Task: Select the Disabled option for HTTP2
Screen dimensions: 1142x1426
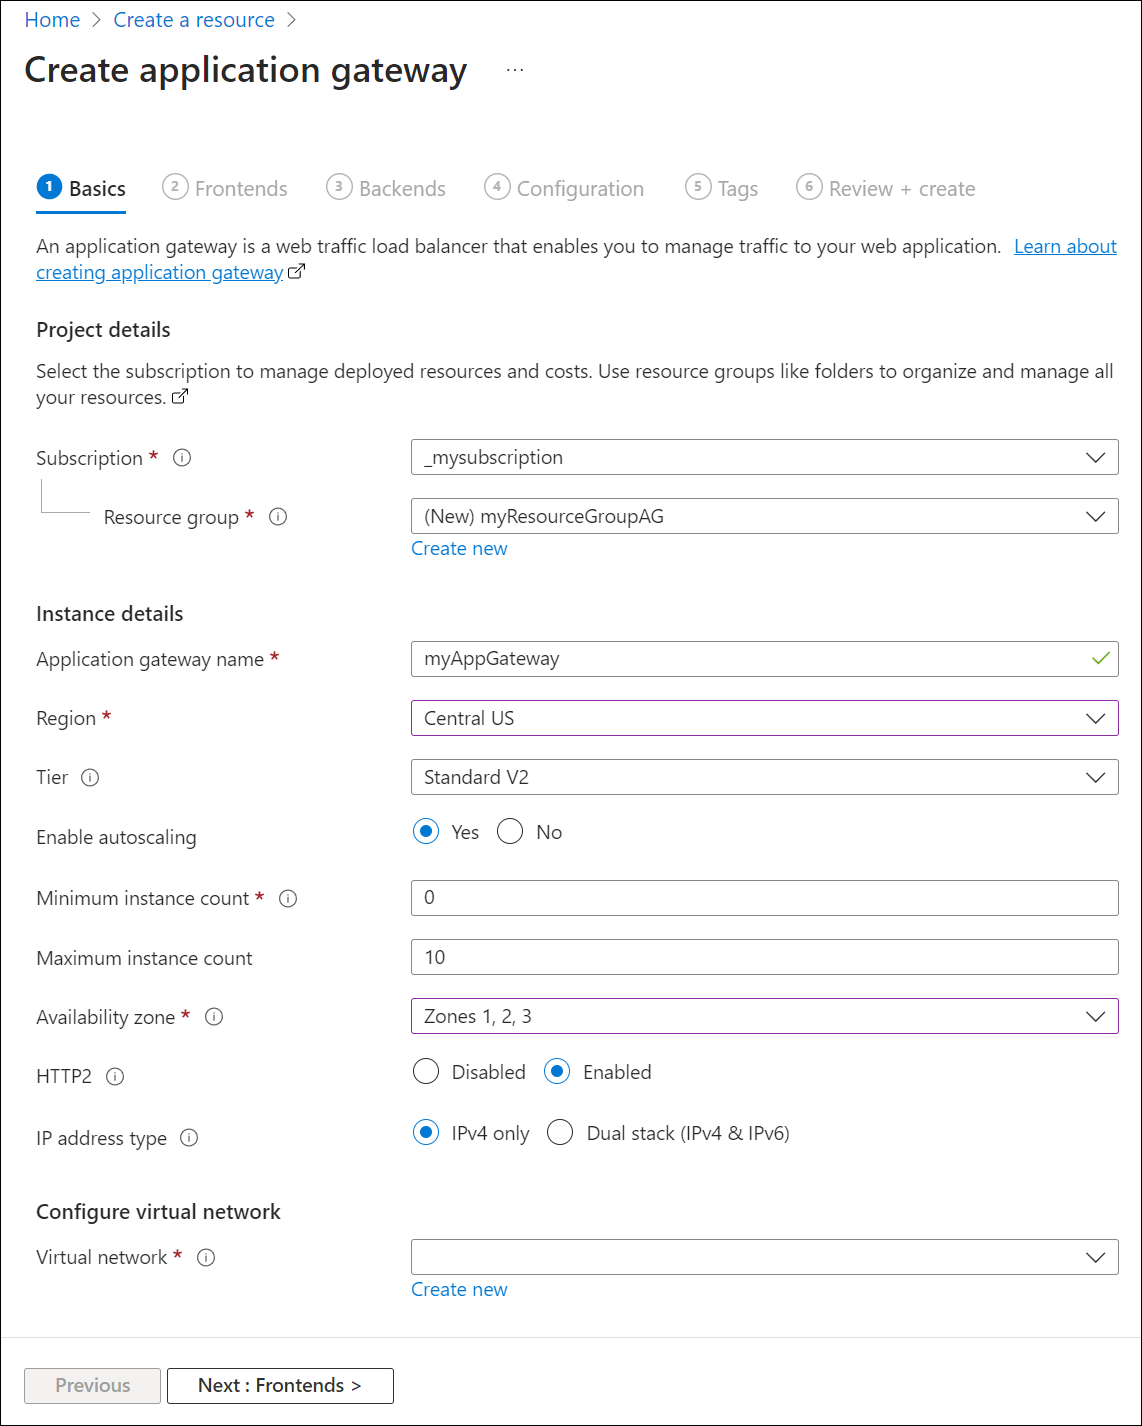Action: (425, 1071)
